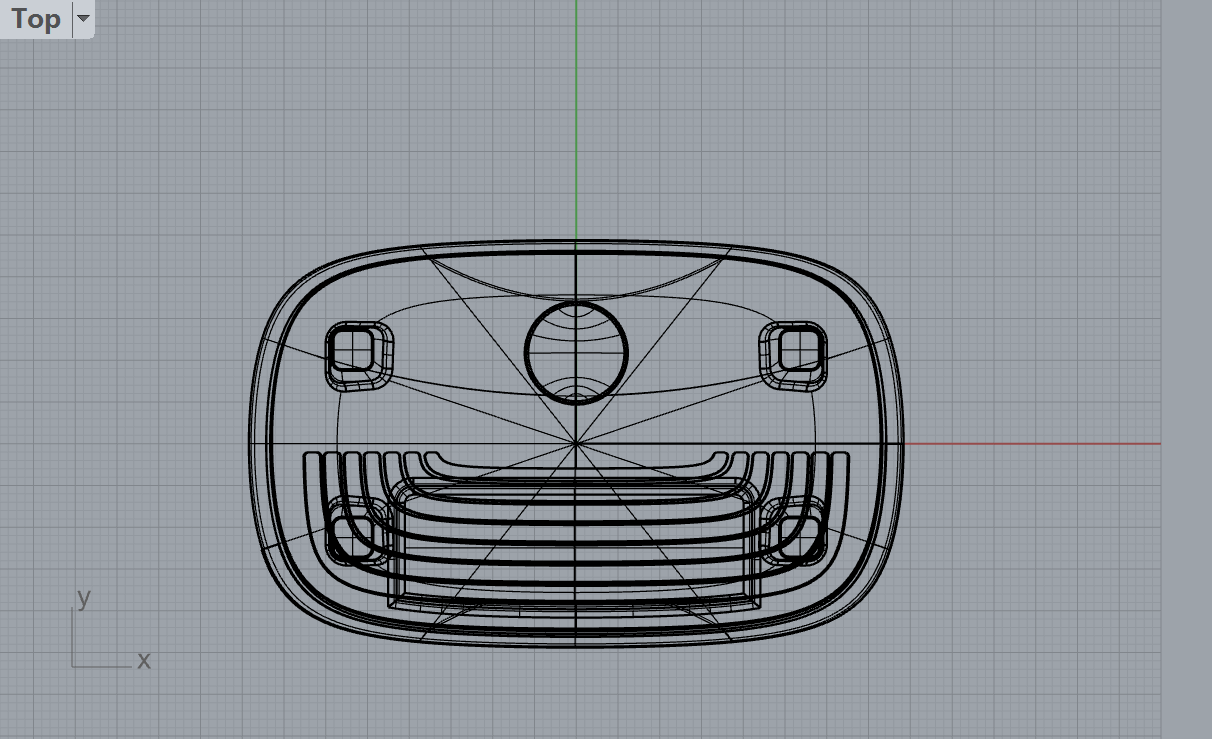Select the bottom edge of the rectangular recess
The width and height of the screenshot is (1212, 739).
(576, 609)
